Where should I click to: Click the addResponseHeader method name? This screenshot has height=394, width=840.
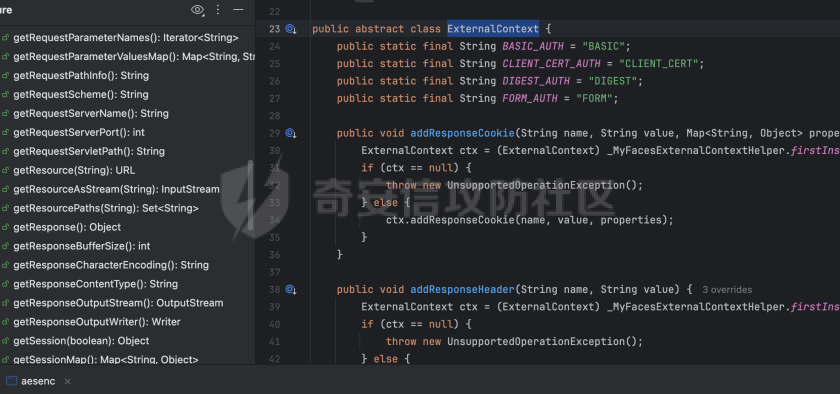click(462, 290)
